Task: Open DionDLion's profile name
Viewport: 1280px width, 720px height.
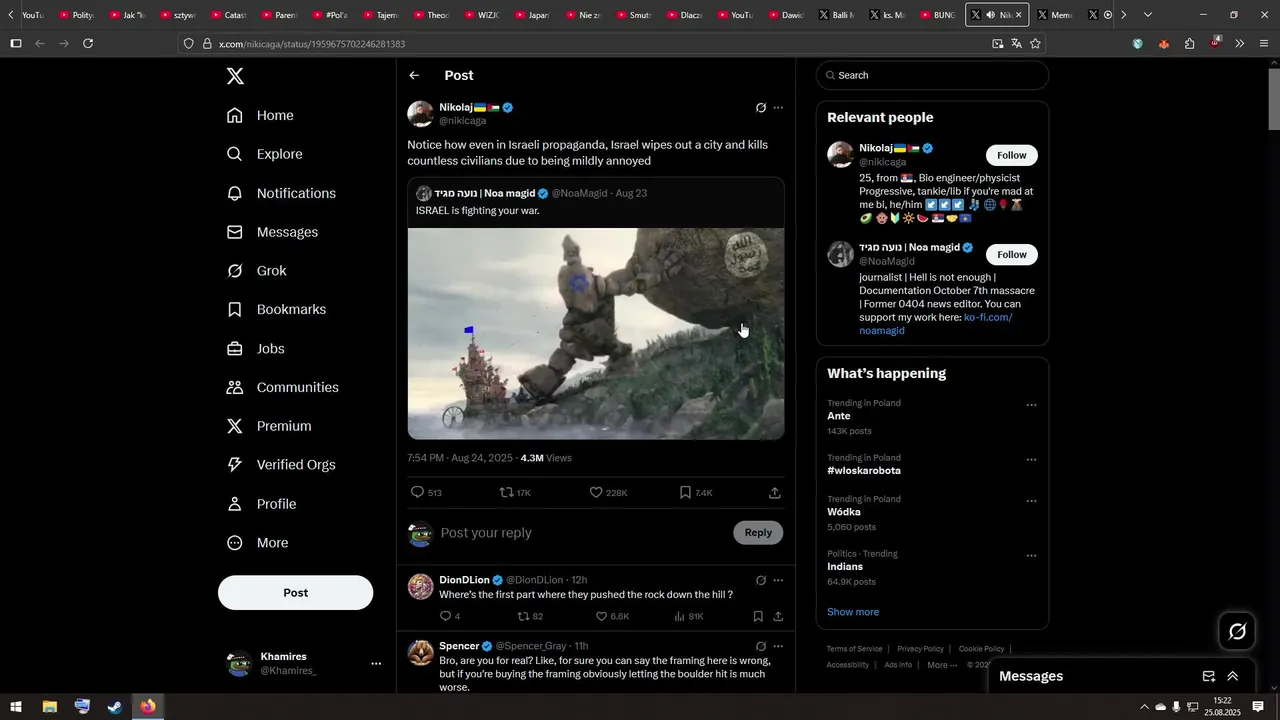Action: tap(464, 580)
